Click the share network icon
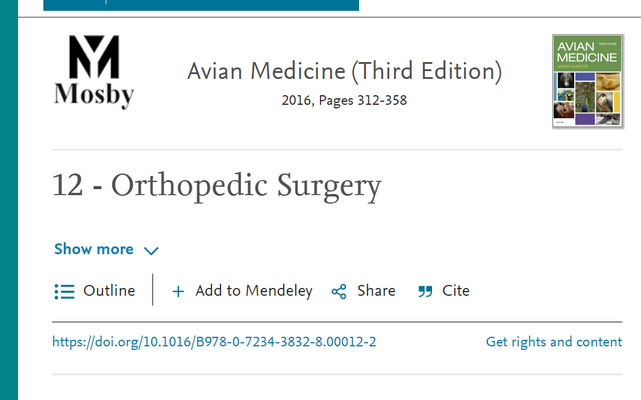 click(339, 292)
